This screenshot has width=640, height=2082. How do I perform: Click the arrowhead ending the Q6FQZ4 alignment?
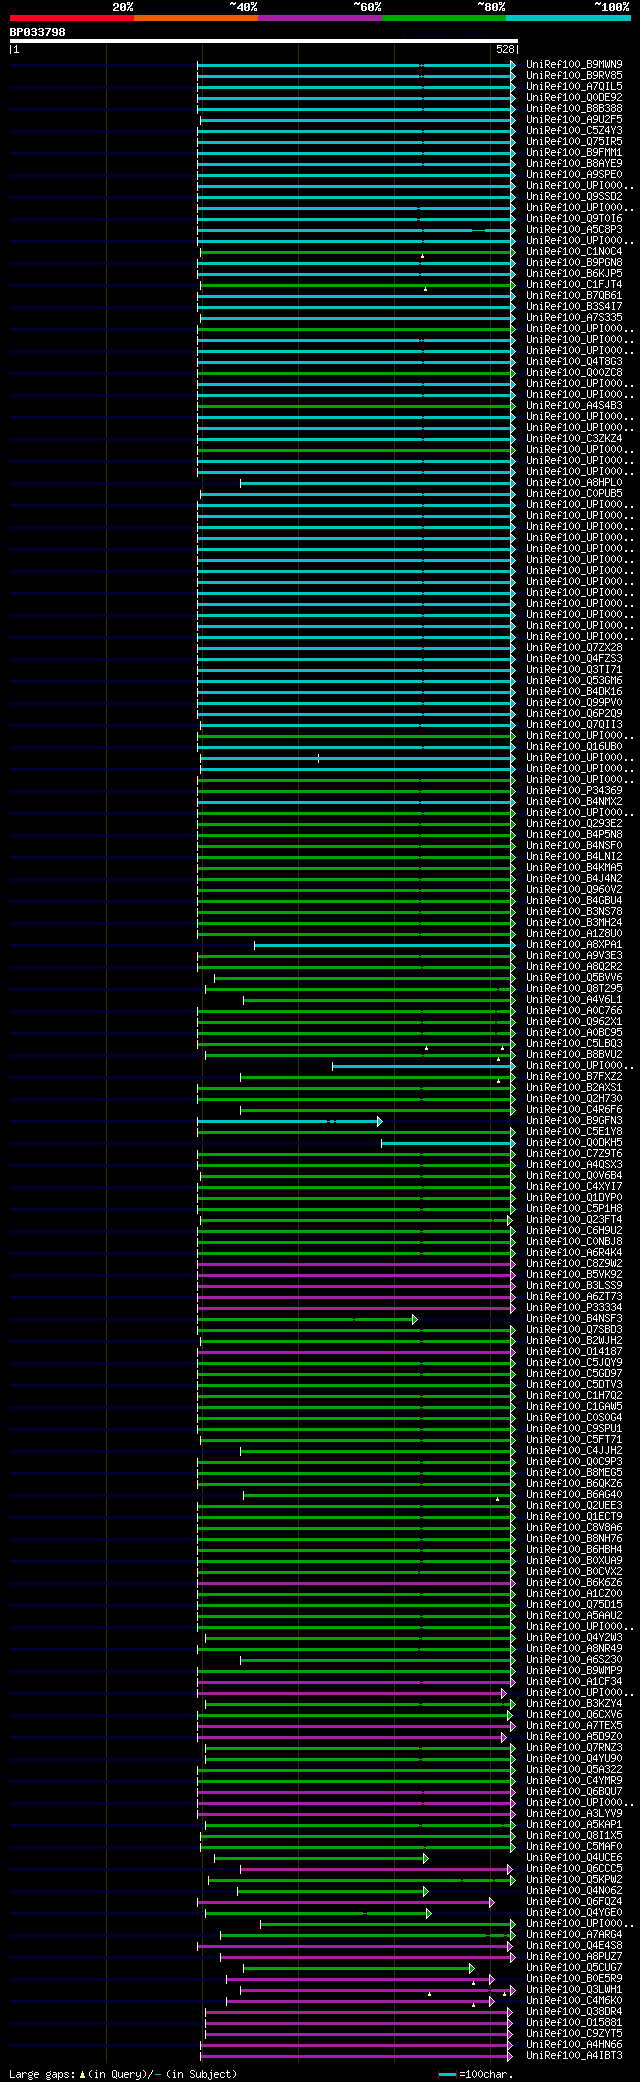point(492,1902)
